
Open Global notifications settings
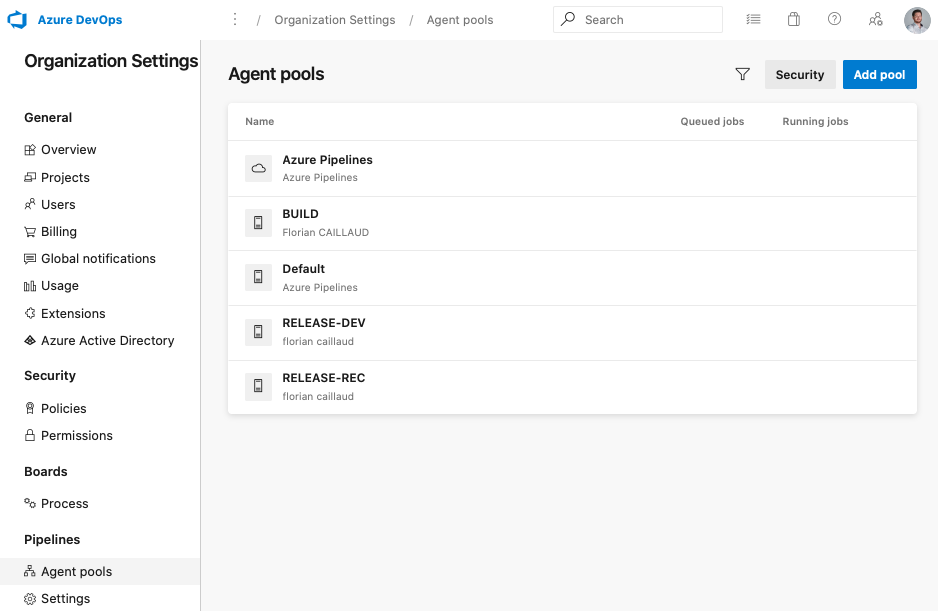[98, 259]
